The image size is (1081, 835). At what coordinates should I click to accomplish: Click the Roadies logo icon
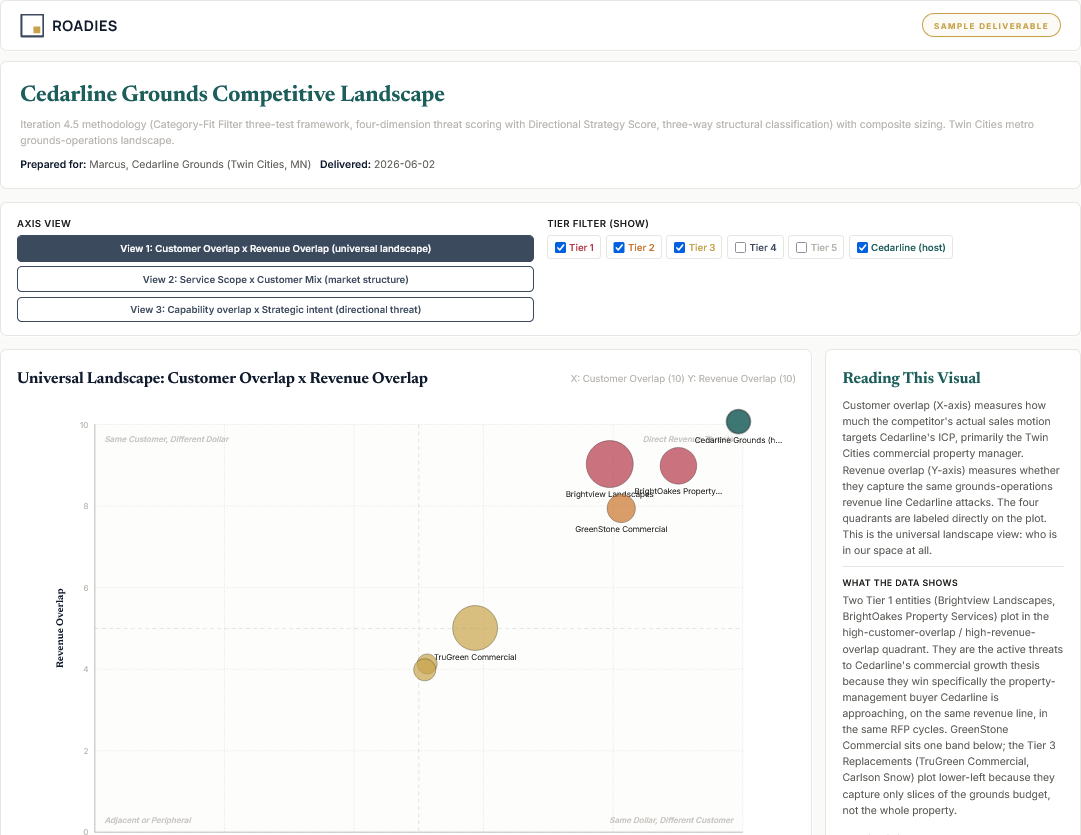(x=32, y=26)
